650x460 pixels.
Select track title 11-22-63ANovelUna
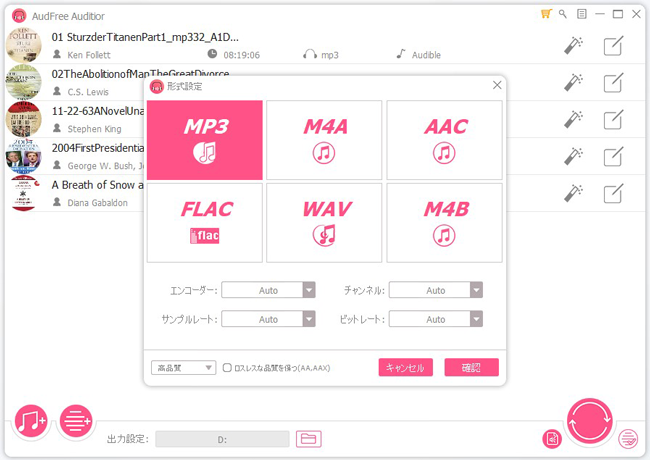tap(98, 111)
